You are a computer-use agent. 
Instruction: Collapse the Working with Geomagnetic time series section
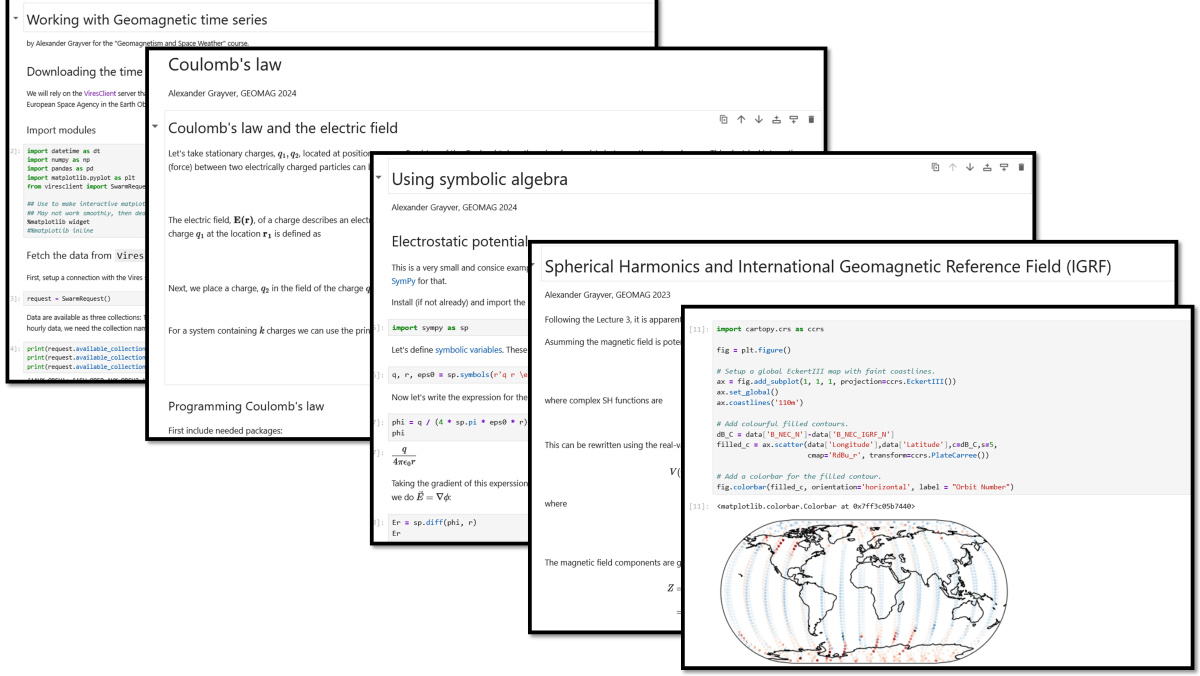pyautogui.click(x=15, y=18)
